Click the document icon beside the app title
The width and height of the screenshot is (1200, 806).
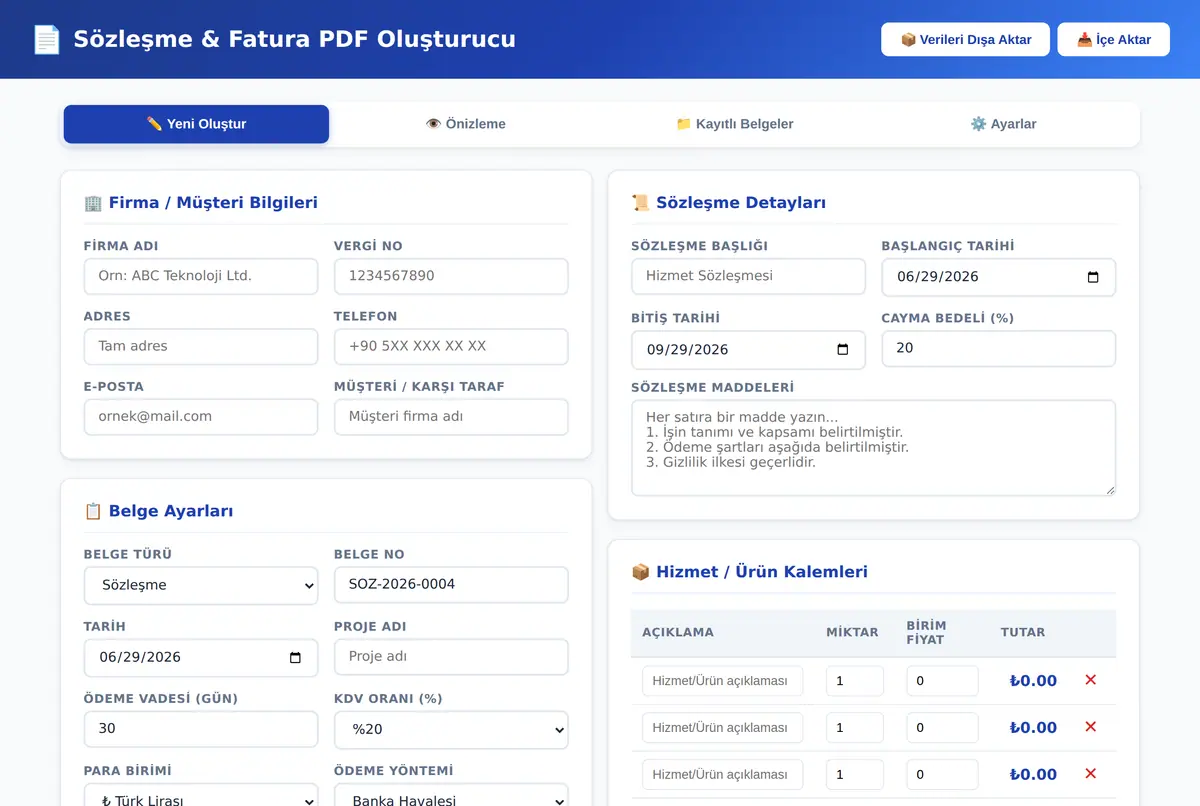pos(46,40)
